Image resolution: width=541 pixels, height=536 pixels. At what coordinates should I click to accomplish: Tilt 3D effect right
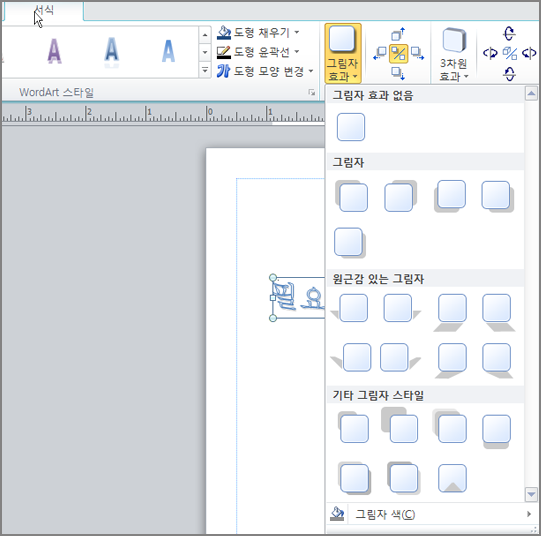click(529, 53)
